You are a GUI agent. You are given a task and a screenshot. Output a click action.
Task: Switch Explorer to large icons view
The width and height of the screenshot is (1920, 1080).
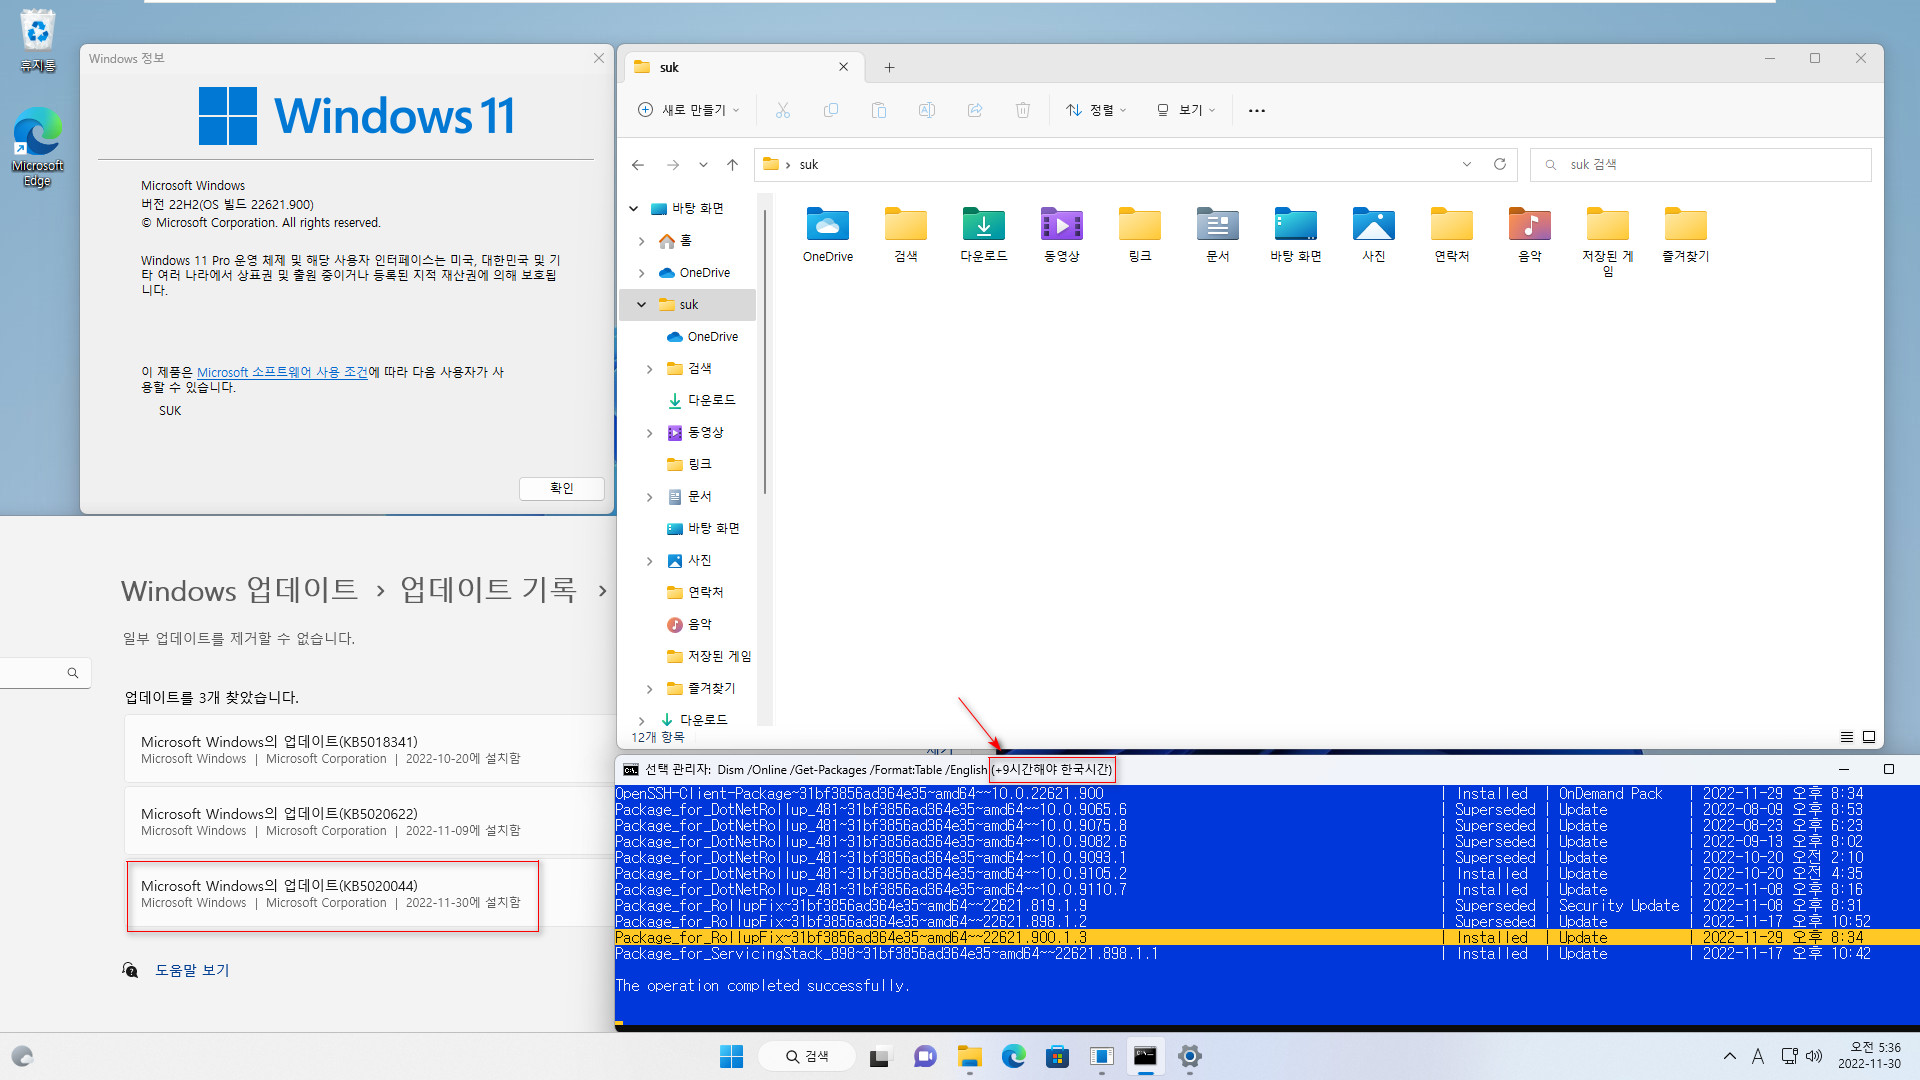1868,737
